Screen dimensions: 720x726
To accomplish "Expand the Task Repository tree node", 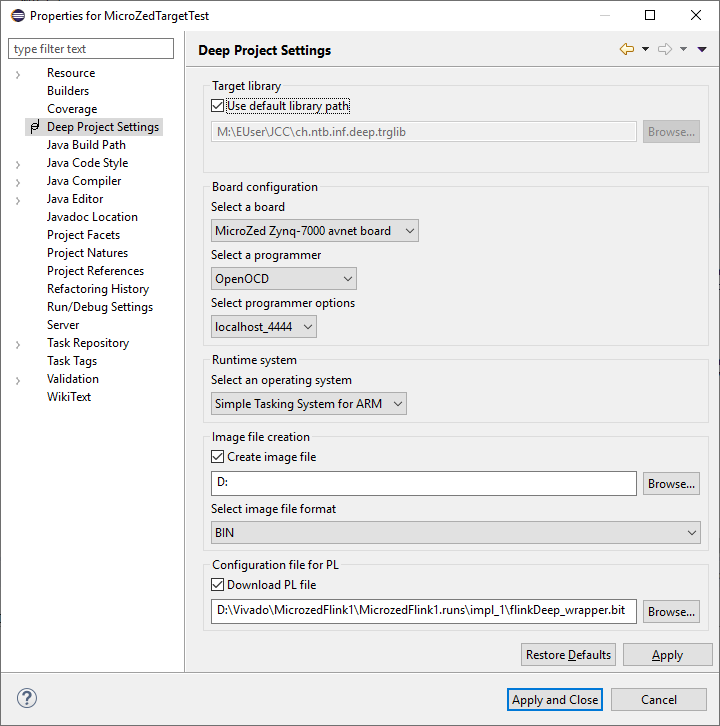I will 18,343.
